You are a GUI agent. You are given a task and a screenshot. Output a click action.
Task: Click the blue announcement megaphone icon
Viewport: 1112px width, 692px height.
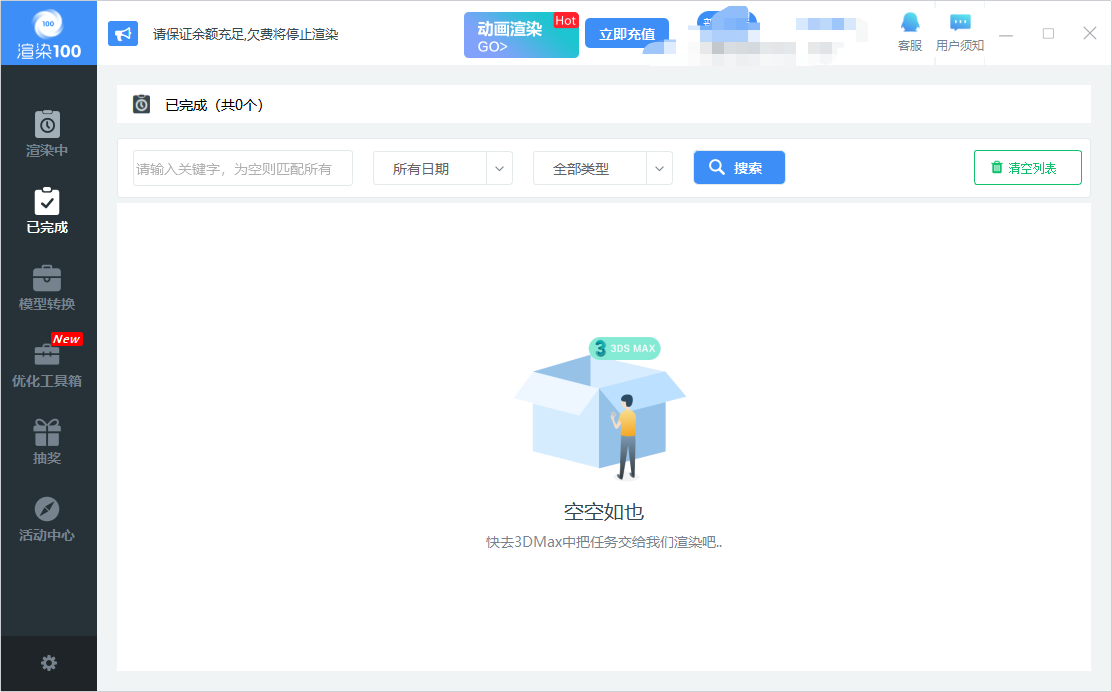(x=123, y=33)
